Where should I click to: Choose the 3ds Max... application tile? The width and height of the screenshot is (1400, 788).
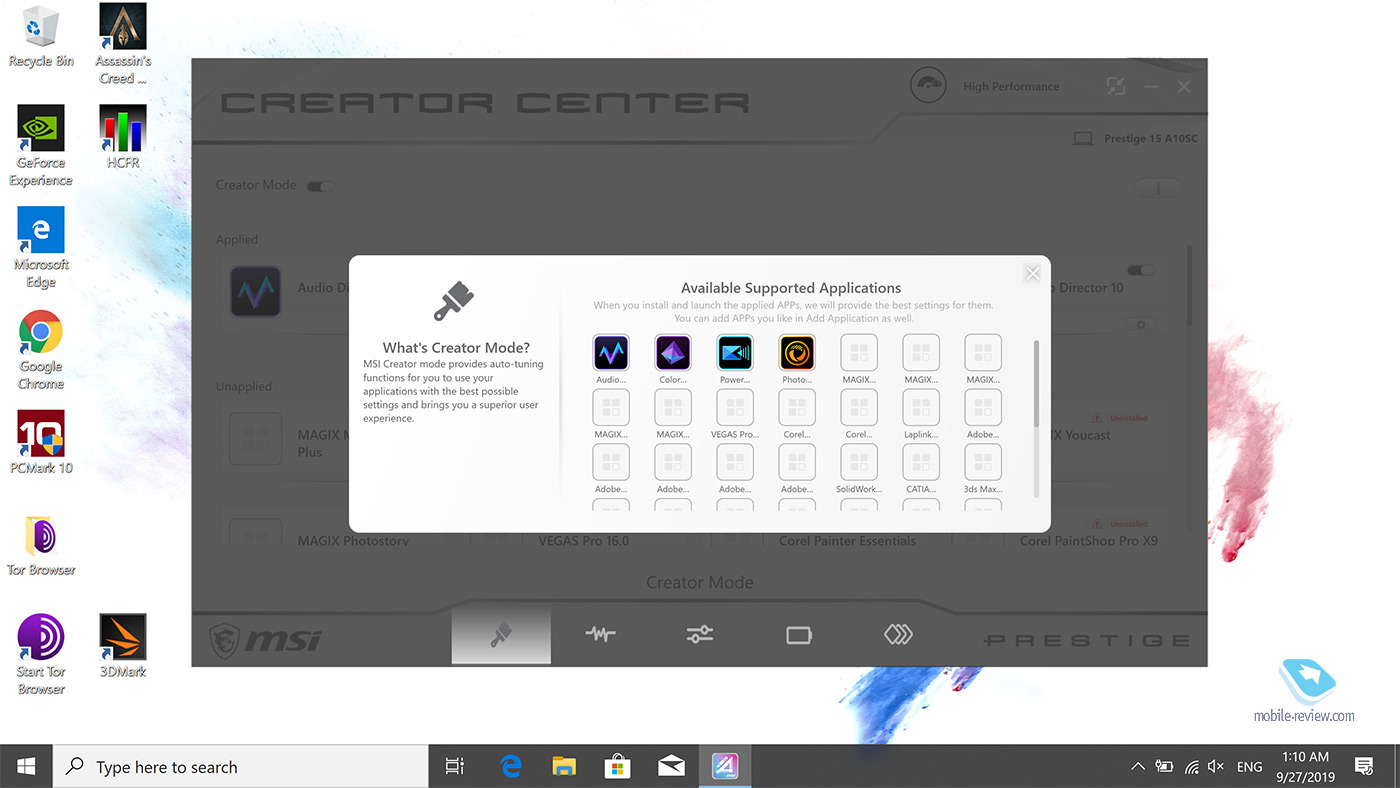click(x=983, y=462)
